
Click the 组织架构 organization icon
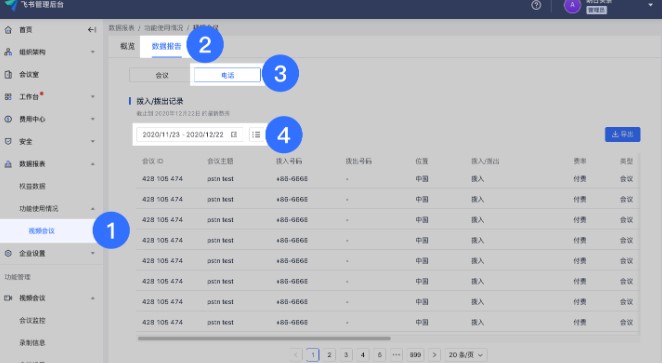point(8,52)
